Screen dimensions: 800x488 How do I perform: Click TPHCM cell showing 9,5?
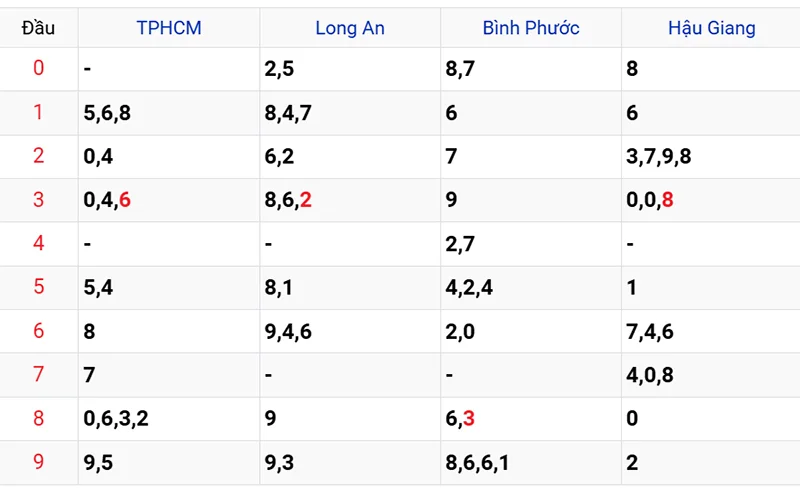[x=99, y=463]
